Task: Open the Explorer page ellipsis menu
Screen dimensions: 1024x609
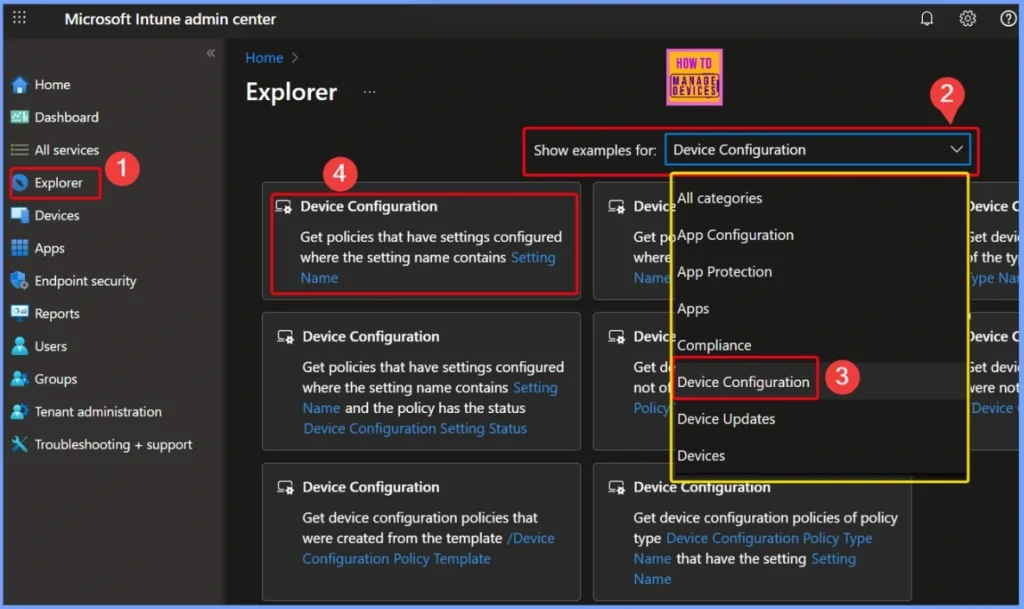Action: click(x=370, y=92)
